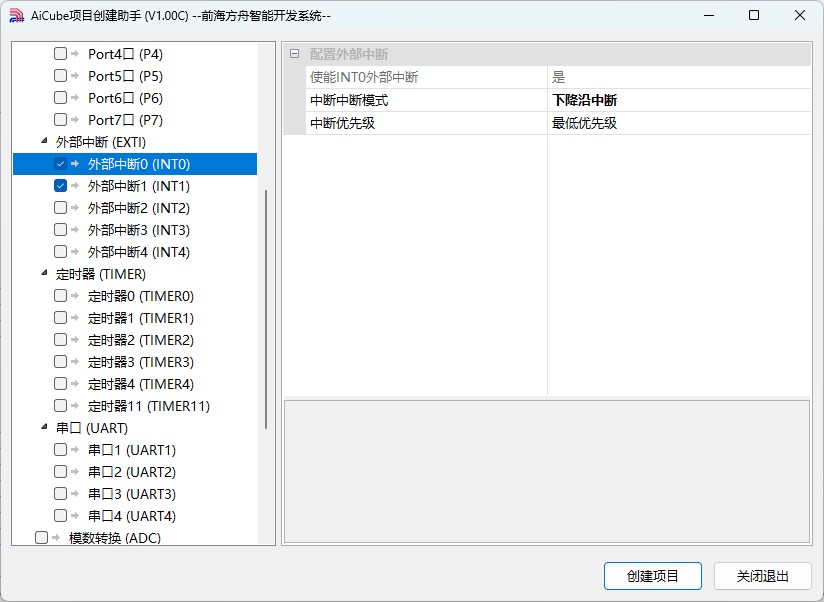Click the 关闭退出 button
This screenshot has width=824, height=602.
pyautogui.click(x=763, y=576)
